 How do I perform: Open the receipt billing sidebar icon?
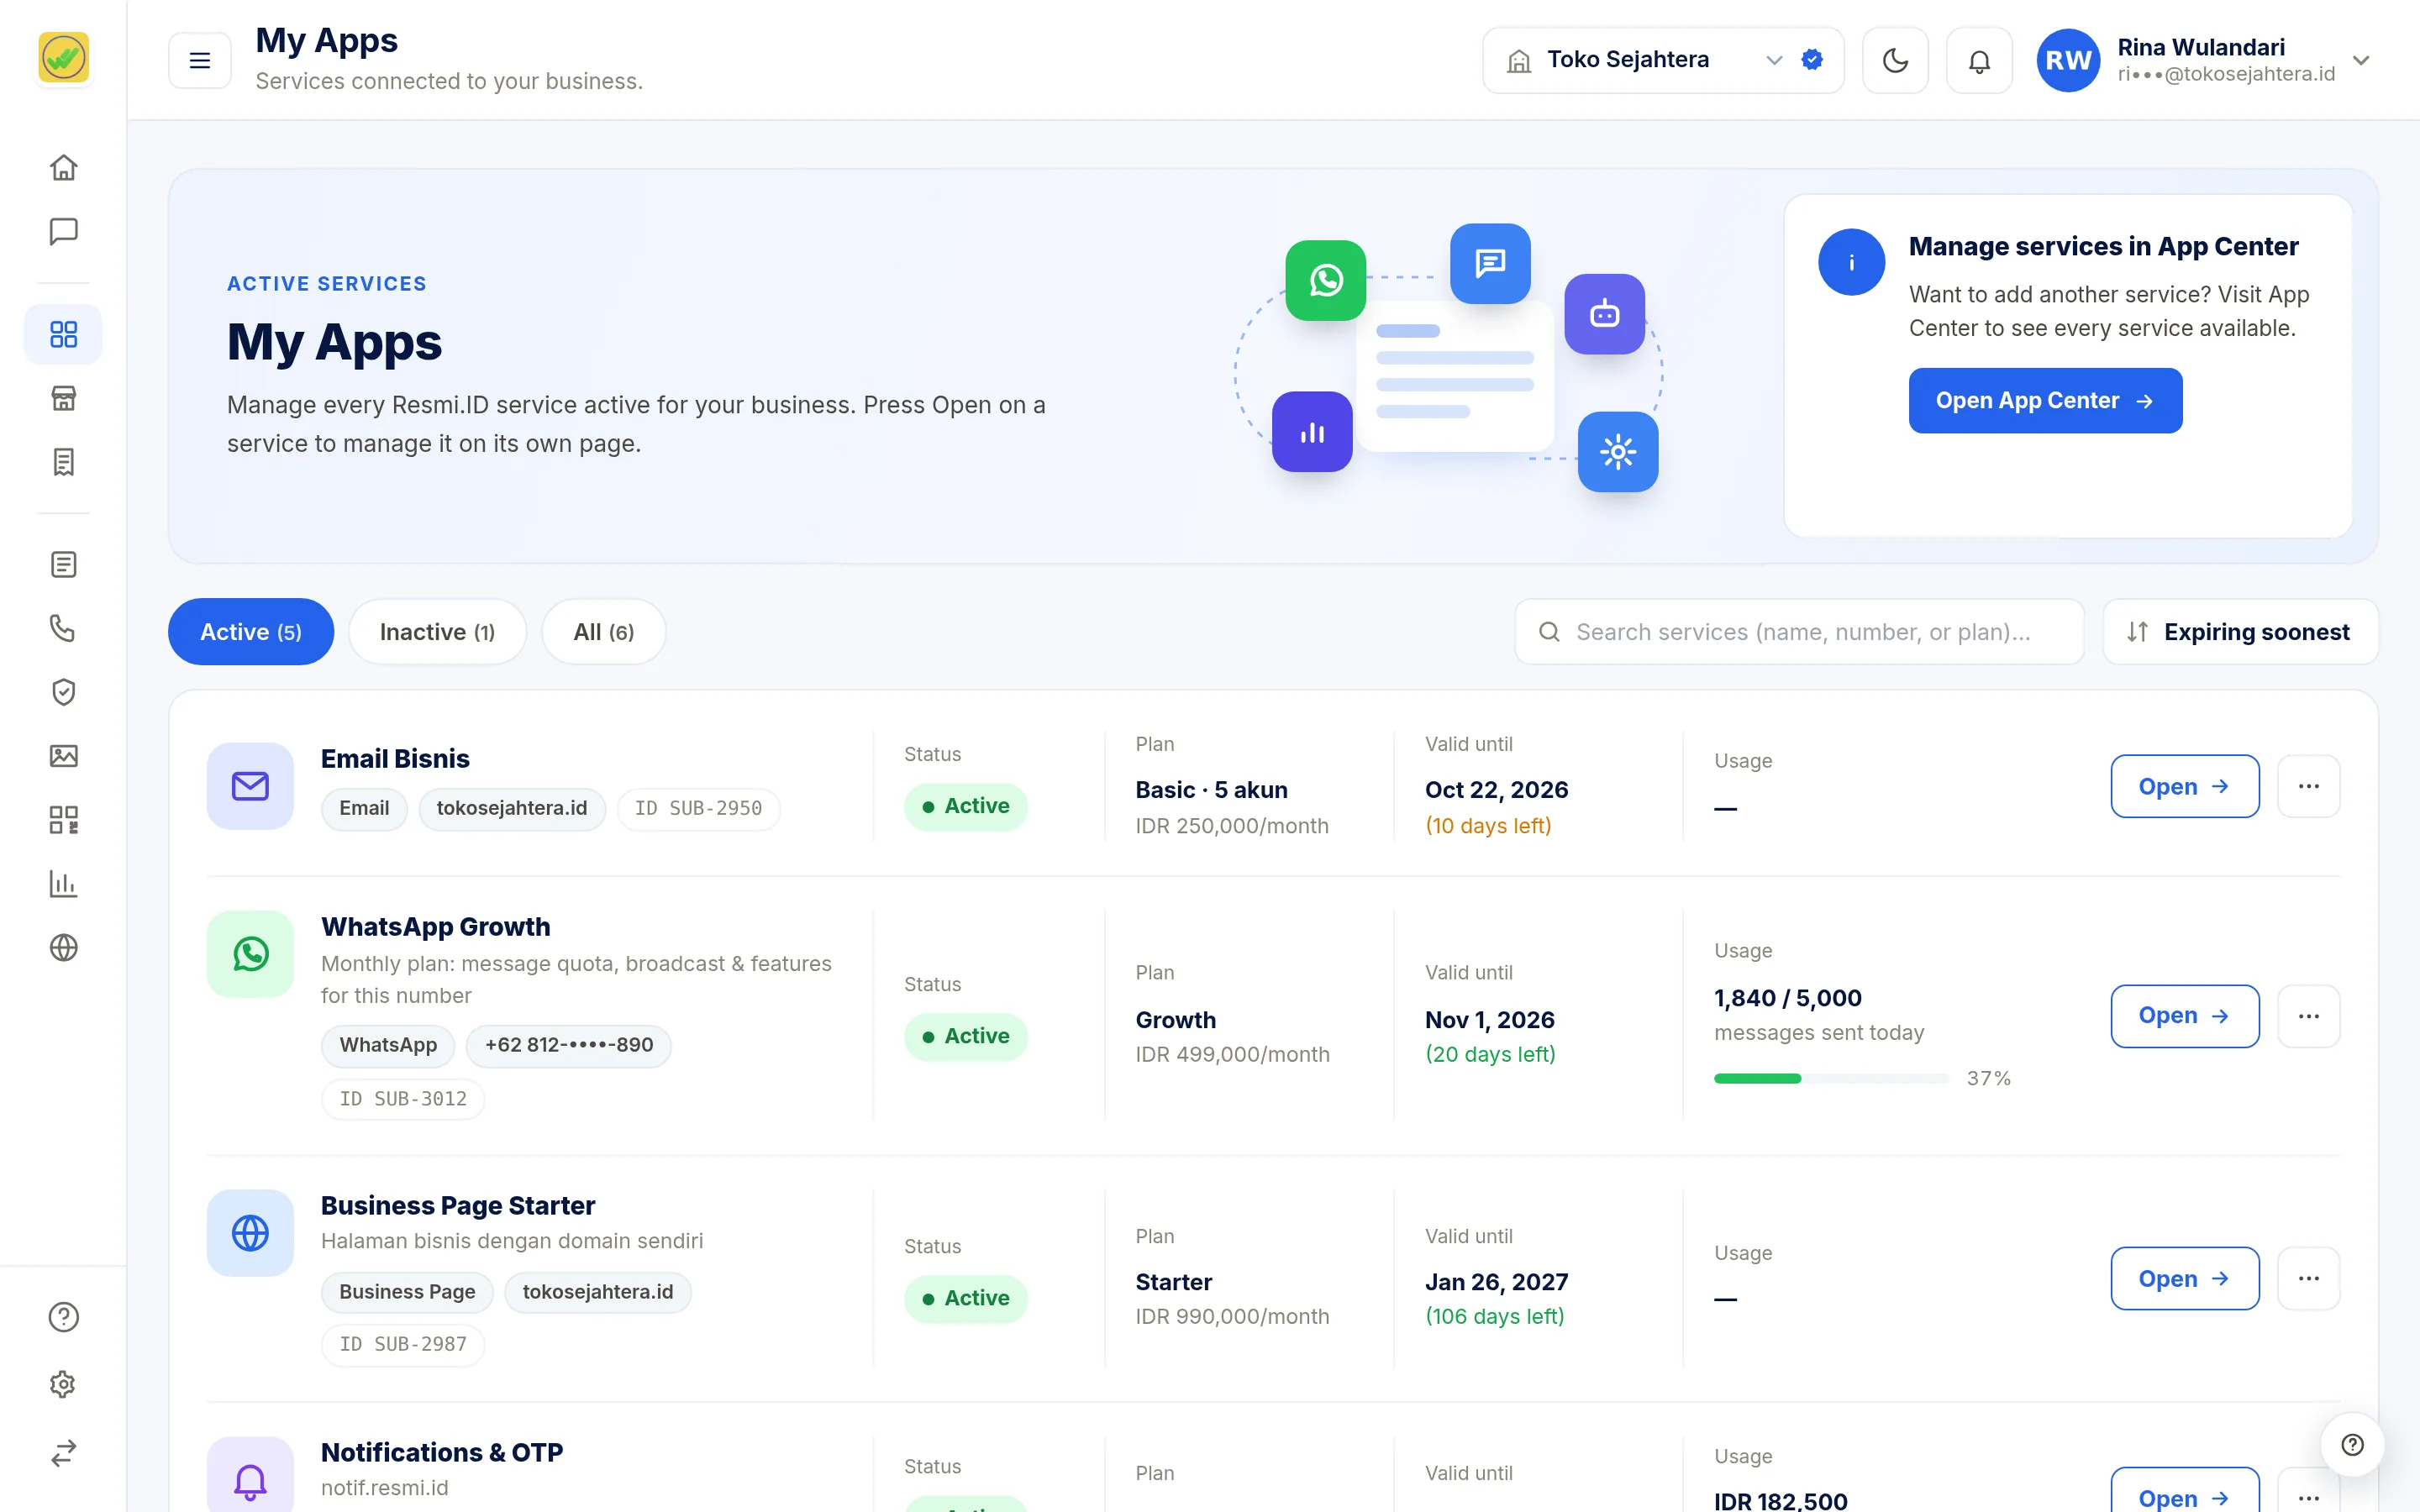point(63,462)
